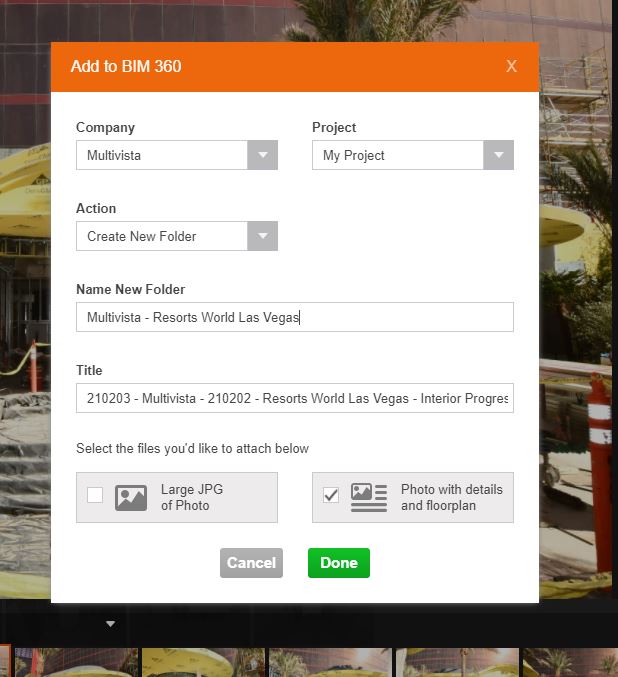618x677 pixels.
Task: Click the 'Title' label
Action: pos(89,370)
